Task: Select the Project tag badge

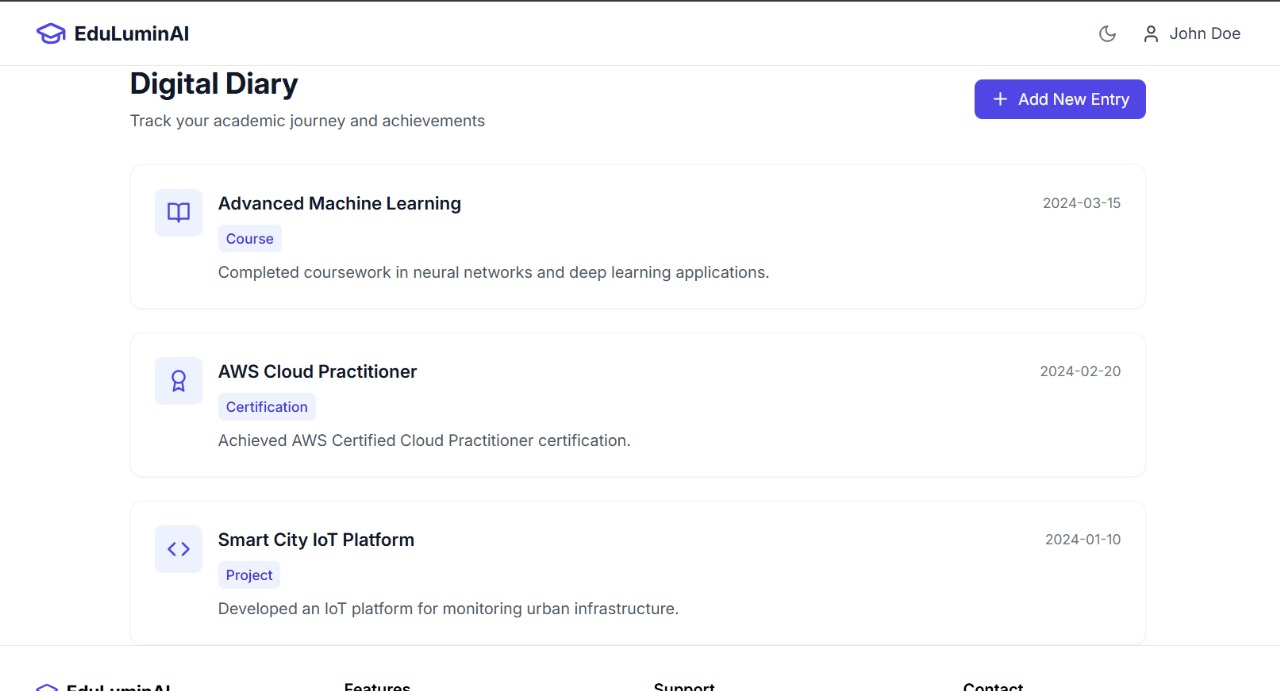Action: pos(249,575)
